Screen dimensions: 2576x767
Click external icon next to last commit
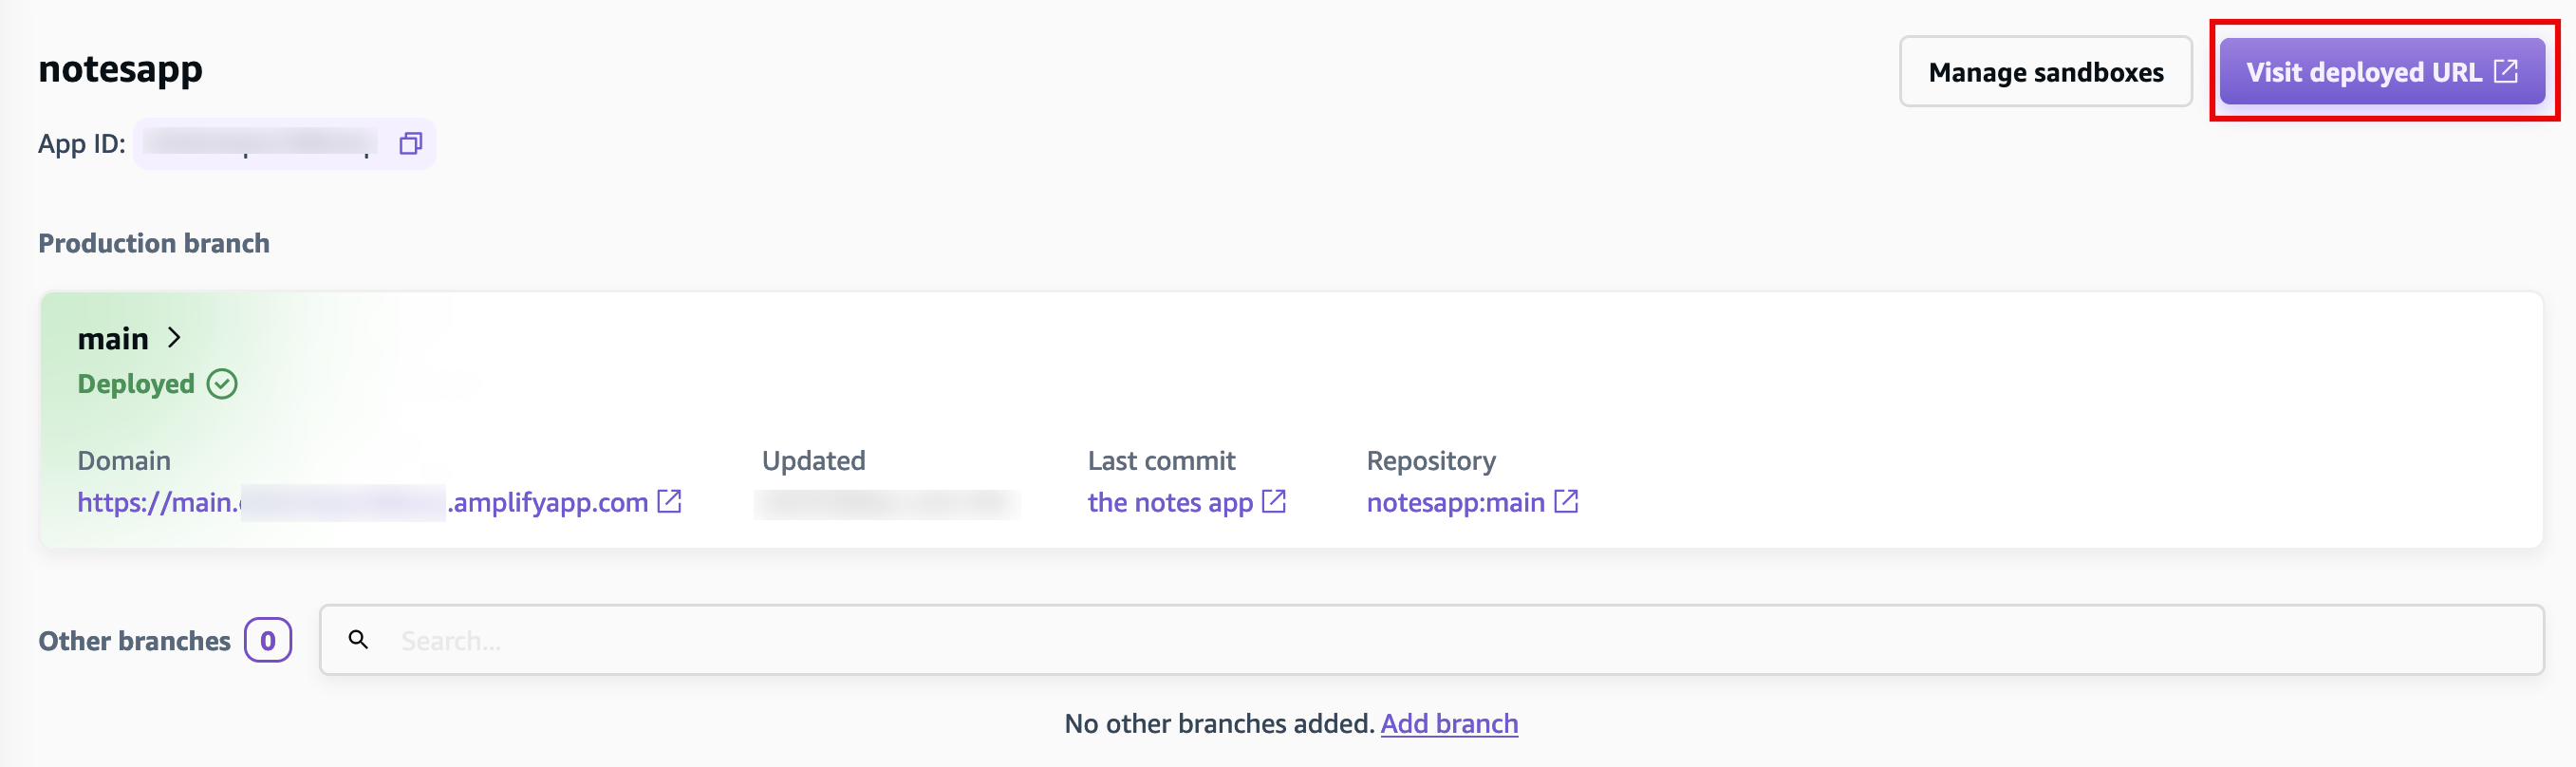click(x=1274, y=501)
